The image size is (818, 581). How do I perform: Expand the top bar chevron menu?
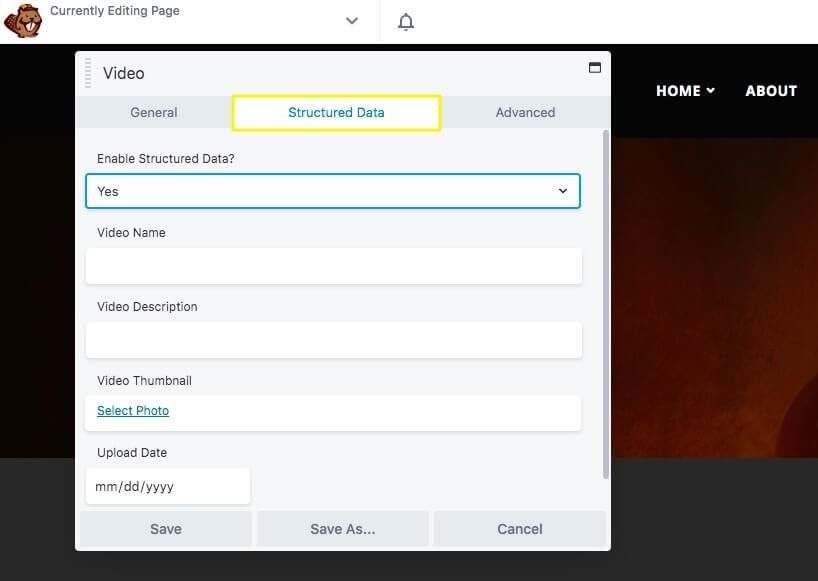351,21
